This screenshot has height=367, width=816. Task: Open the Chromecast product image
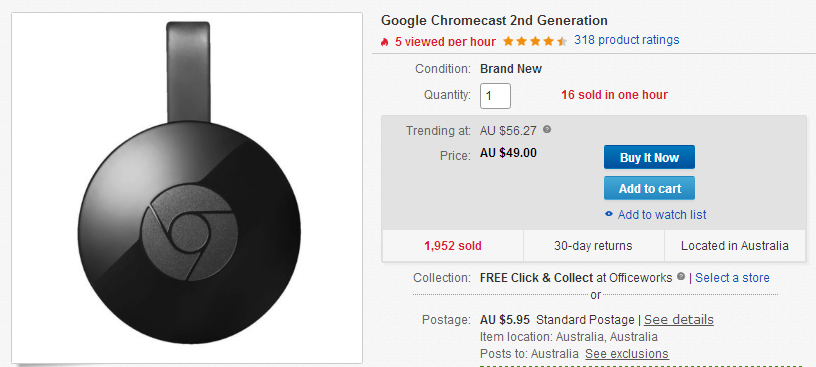187,188
